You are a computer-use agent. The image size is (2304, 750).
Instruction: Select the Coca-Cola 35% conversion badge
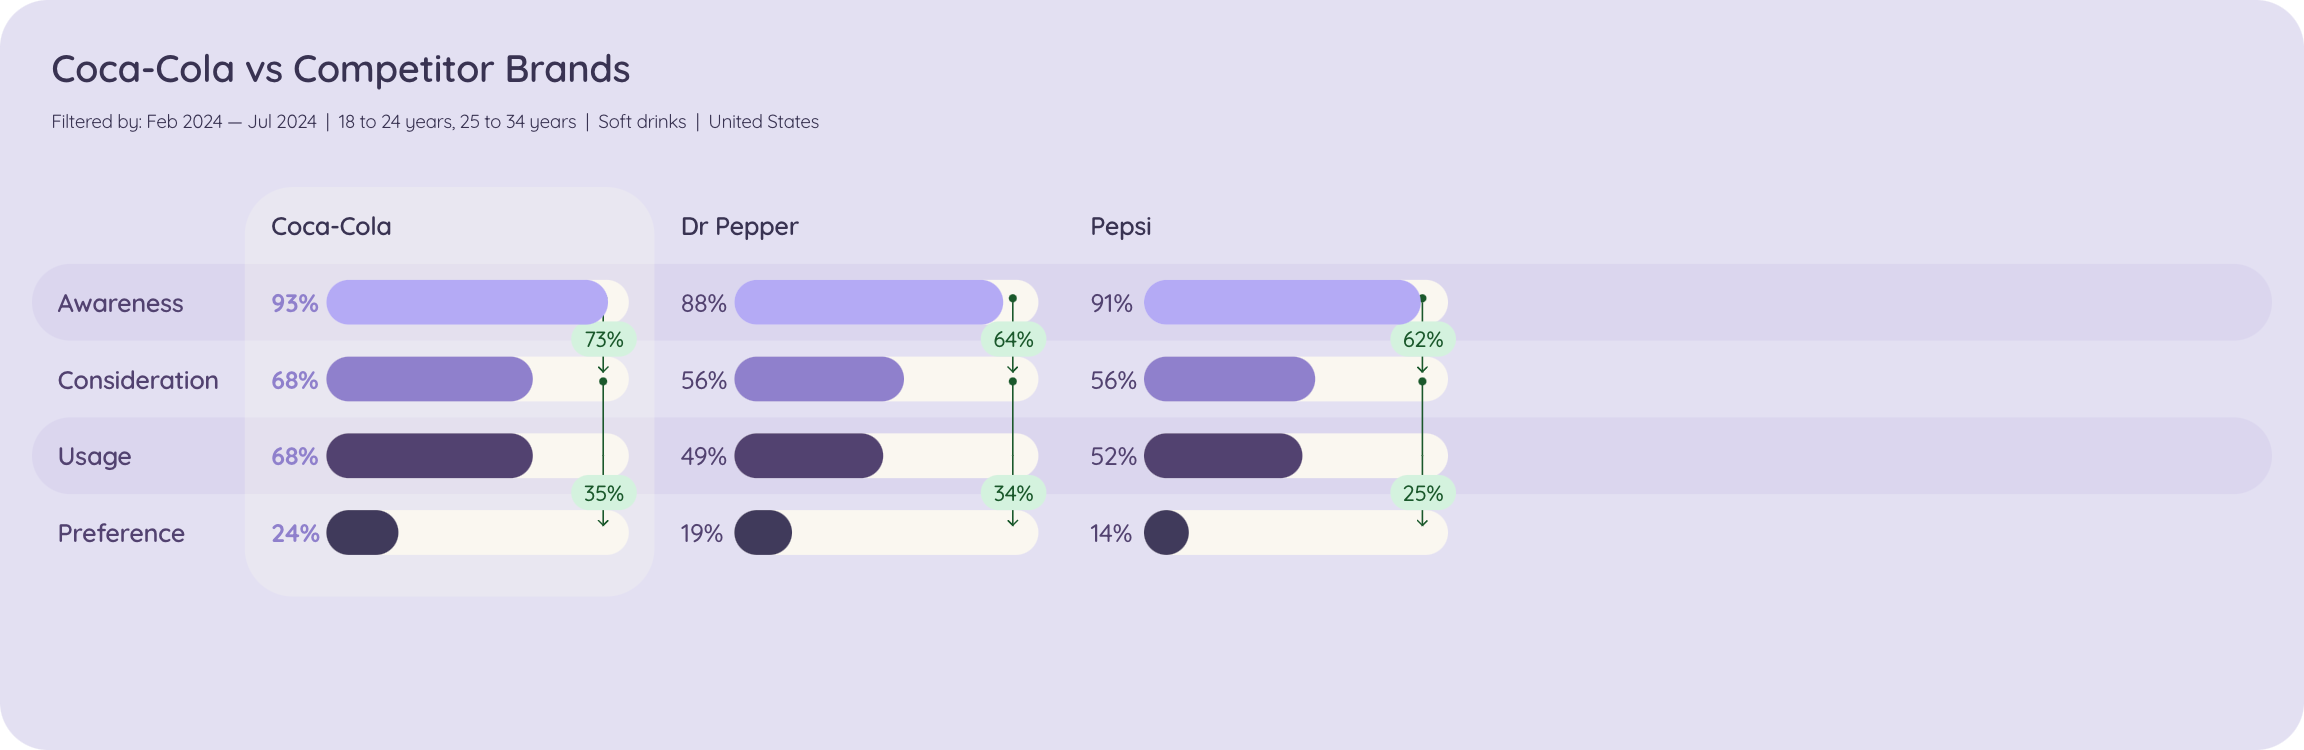[x=604, y=493]
